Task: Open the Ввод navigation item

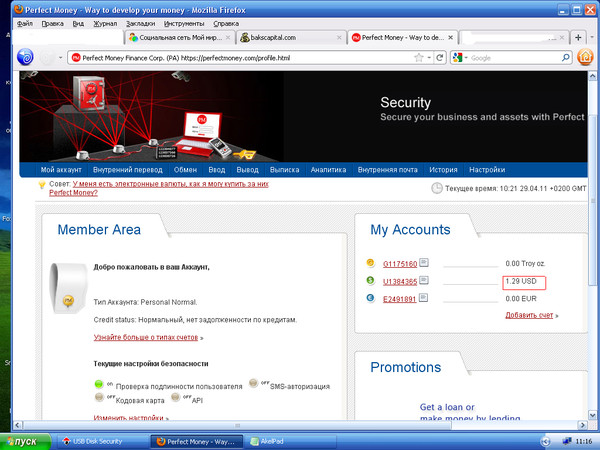Action: tap(217, 170)
